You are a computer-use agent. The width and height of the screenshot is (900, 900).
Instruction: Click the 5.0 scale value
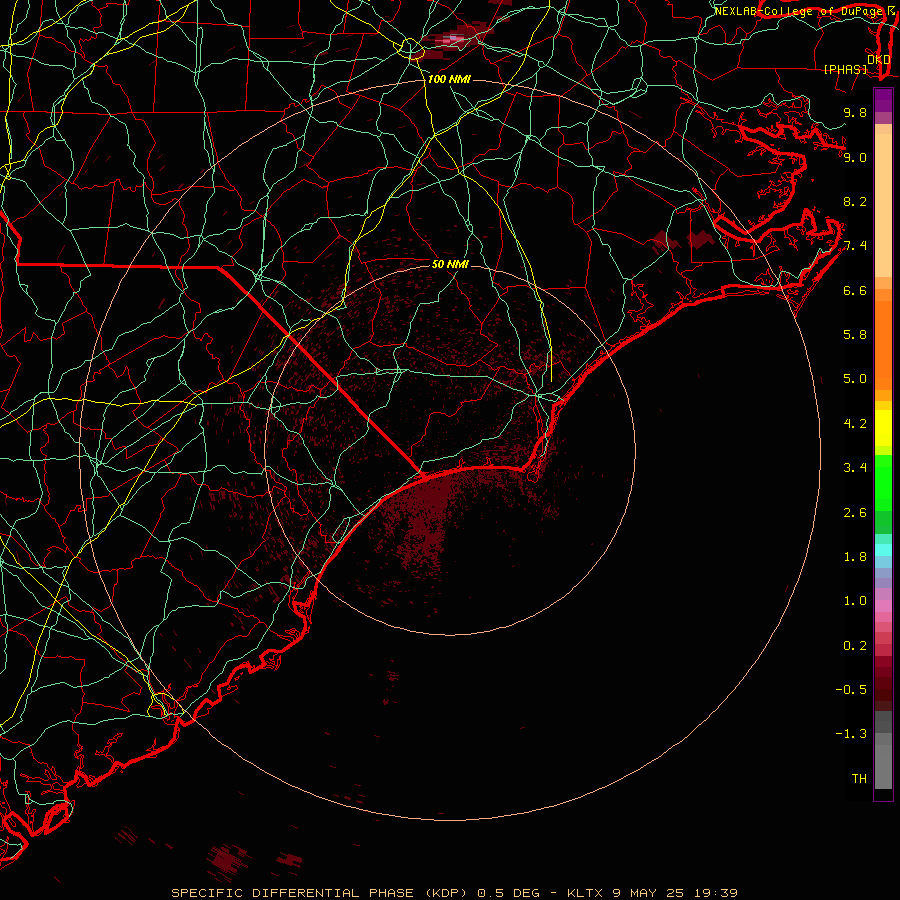click(x=855, y=379)
